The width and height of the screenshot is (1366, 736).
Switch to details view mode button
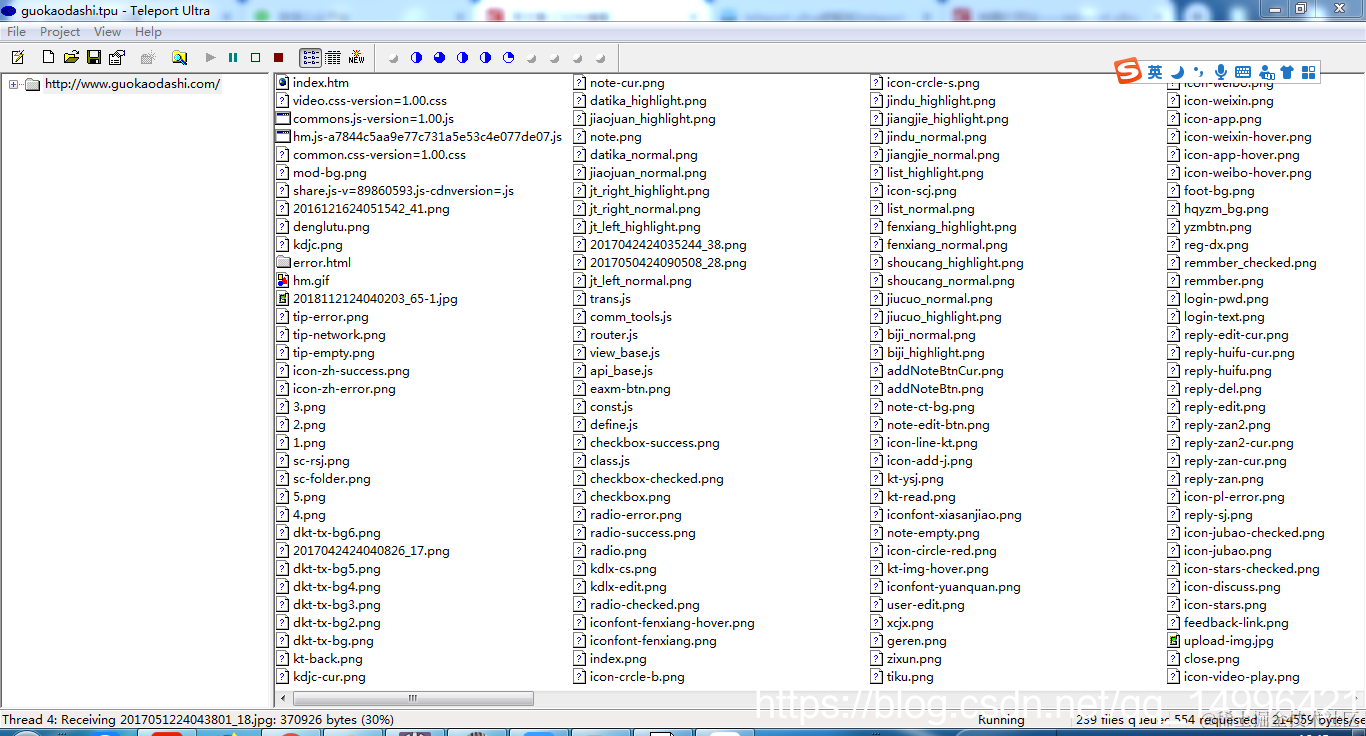click(333, 58)
